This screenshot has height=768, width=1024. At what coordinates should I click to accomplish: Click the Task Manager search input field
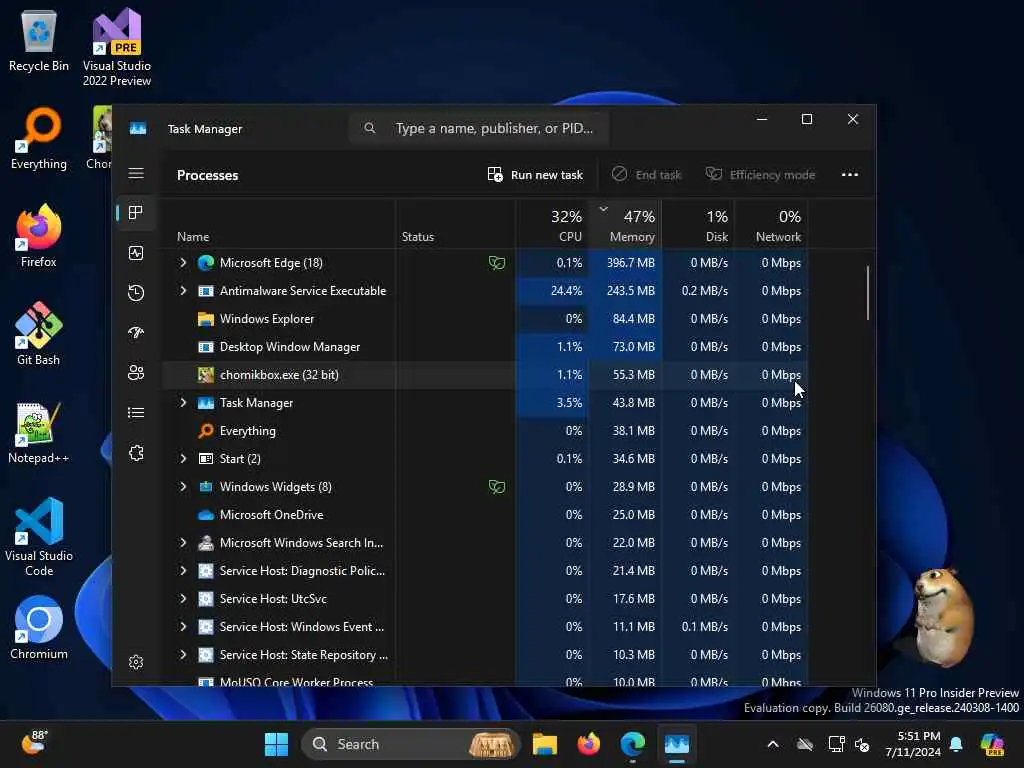(479, 128)
